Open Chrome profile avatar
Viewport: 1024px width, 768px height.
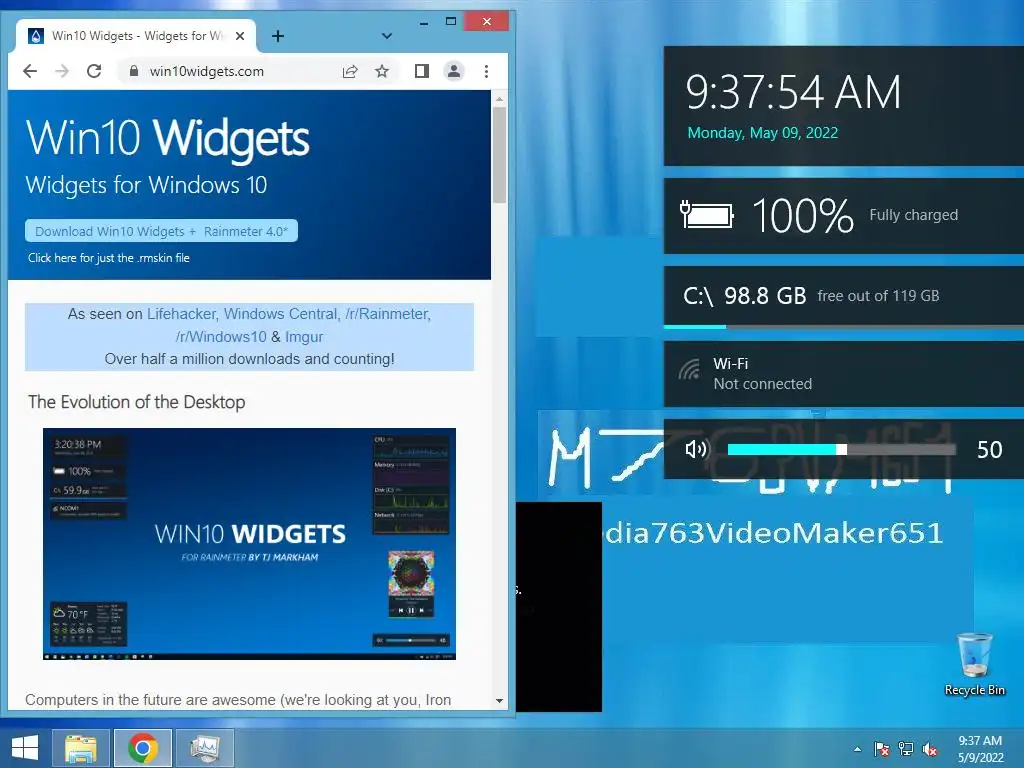pos(454,71)
